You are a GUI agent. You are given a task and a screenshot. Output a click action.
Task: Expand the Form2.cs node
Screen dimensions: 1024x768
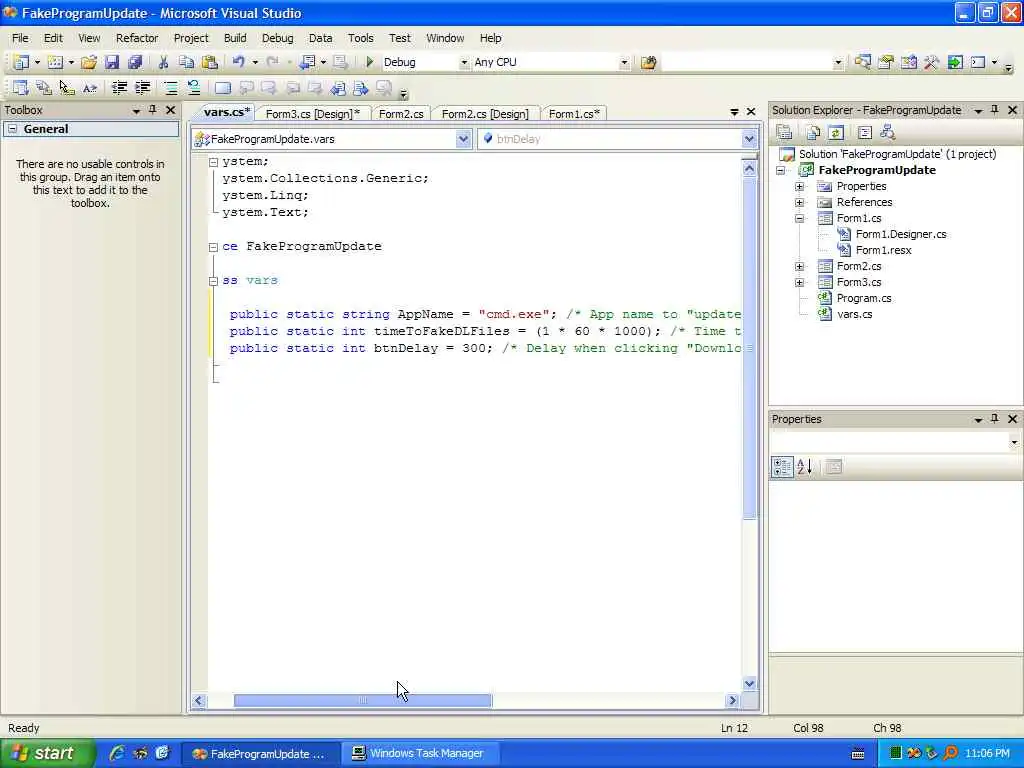point(799,266)
